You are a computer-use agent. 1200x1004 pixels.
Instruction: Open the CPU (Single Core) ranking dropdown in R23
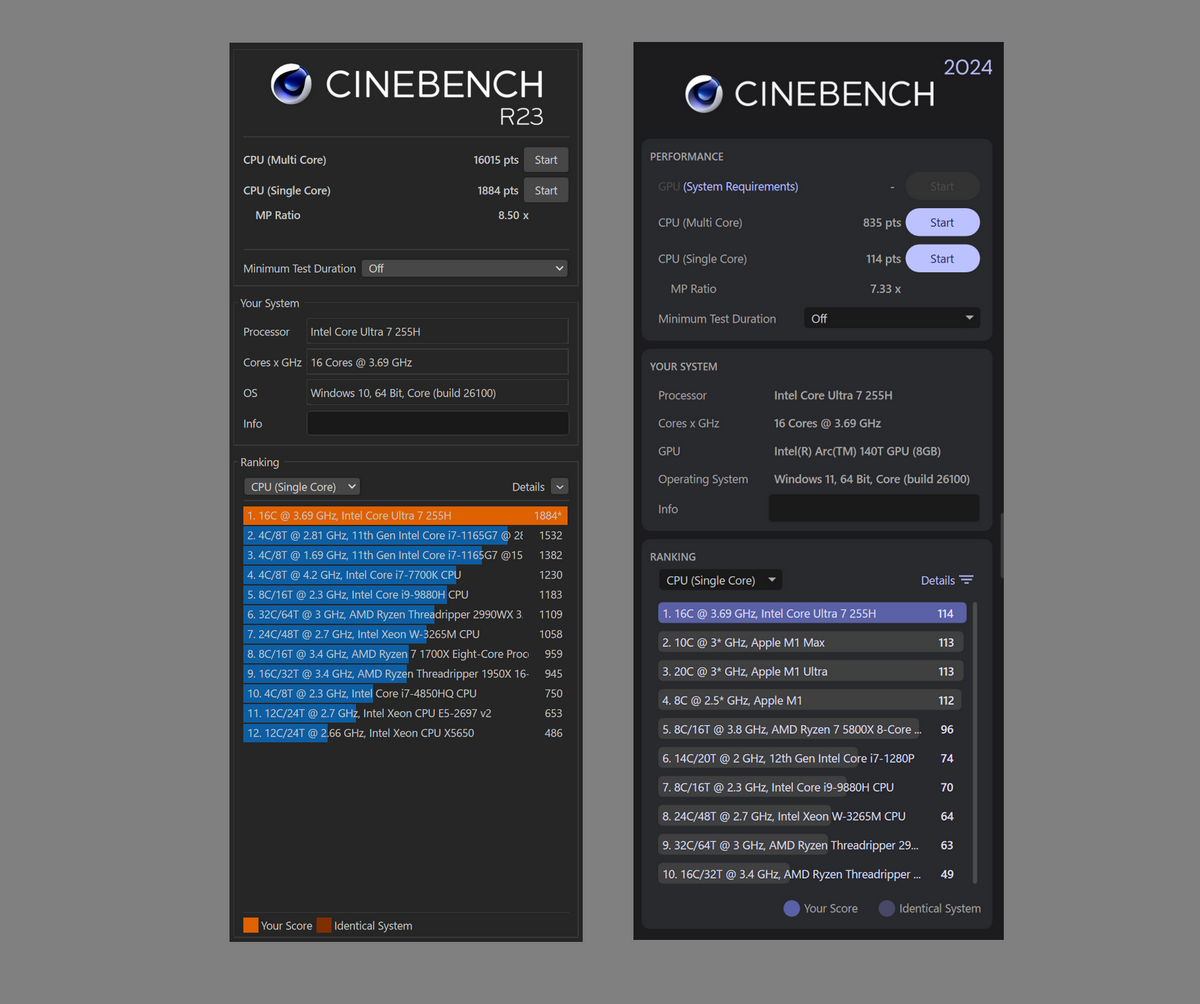pos(302,487)
